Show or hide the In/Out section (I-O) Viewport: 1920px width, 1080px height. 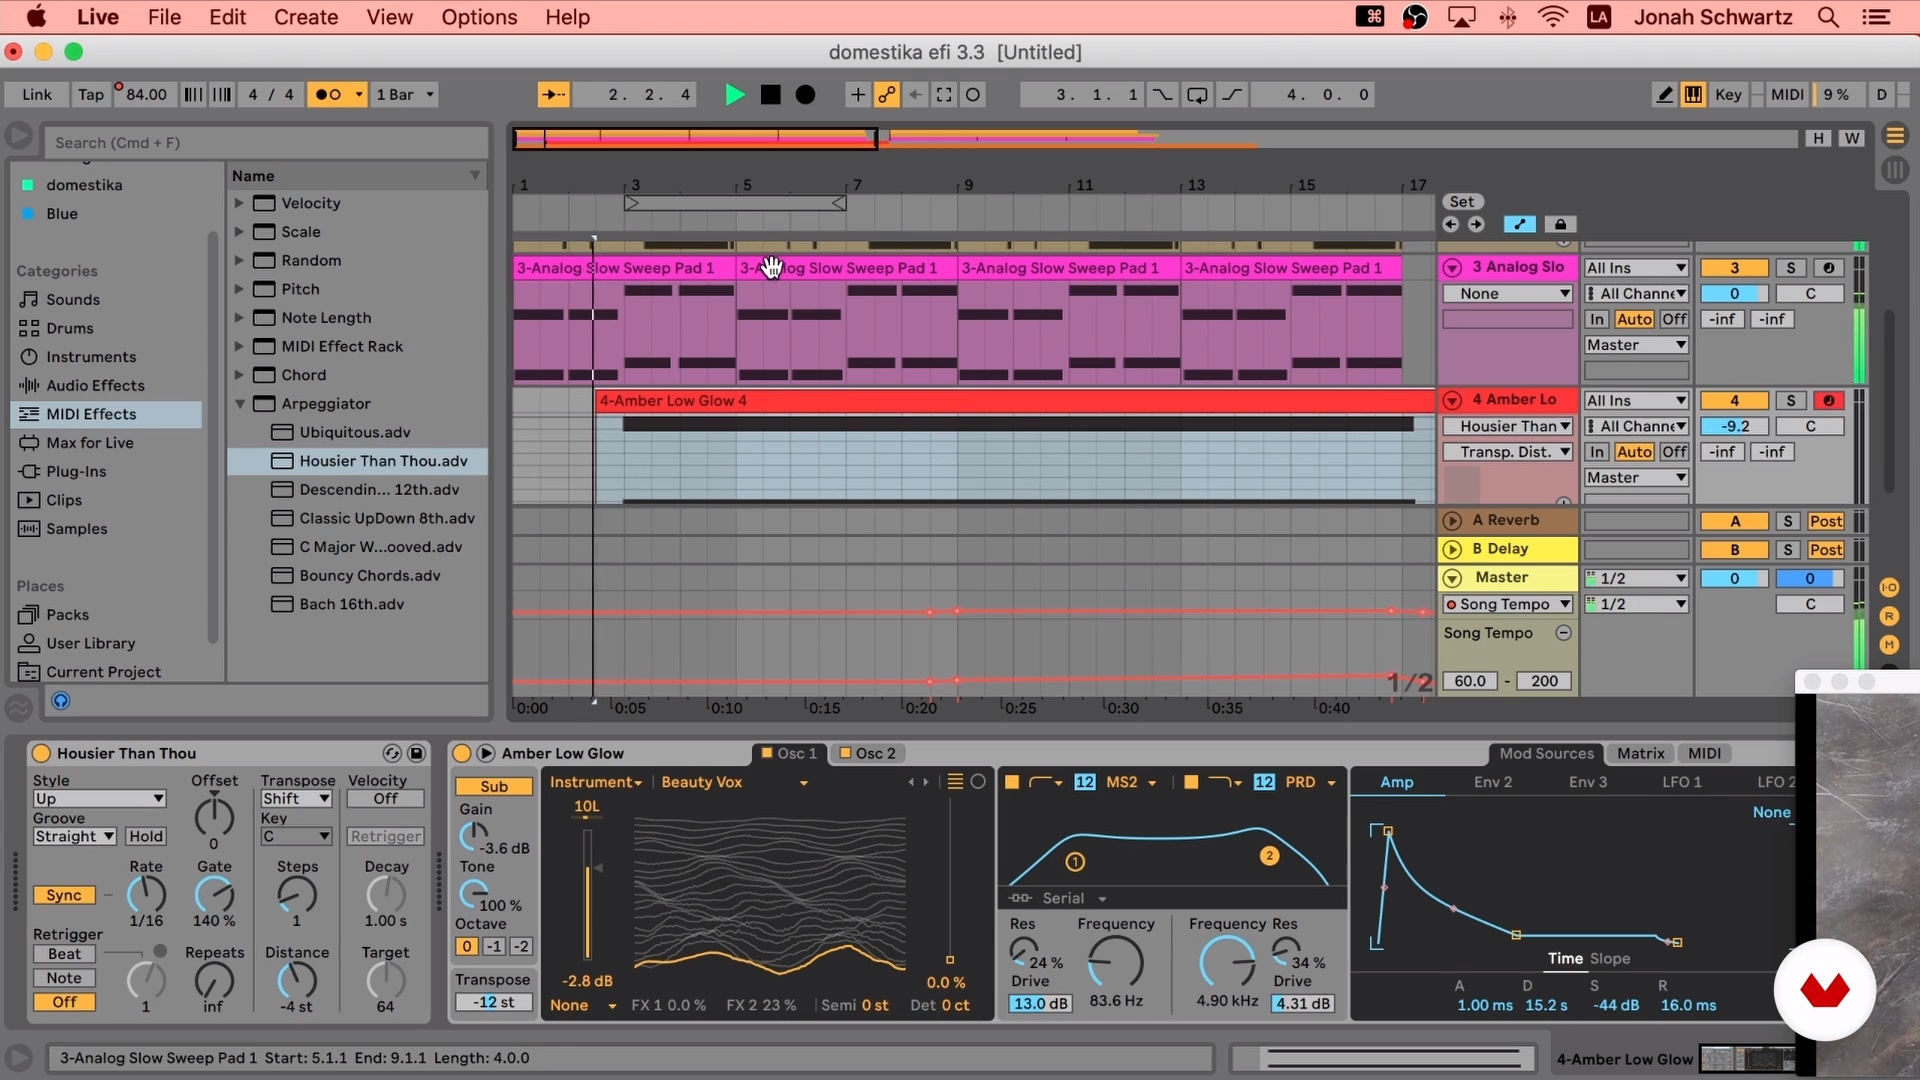1889,588
